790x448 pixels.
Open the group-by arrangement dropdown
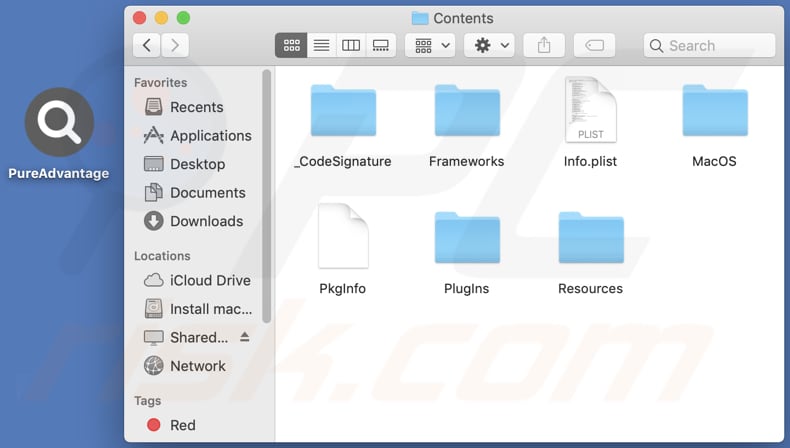(431, 45)
